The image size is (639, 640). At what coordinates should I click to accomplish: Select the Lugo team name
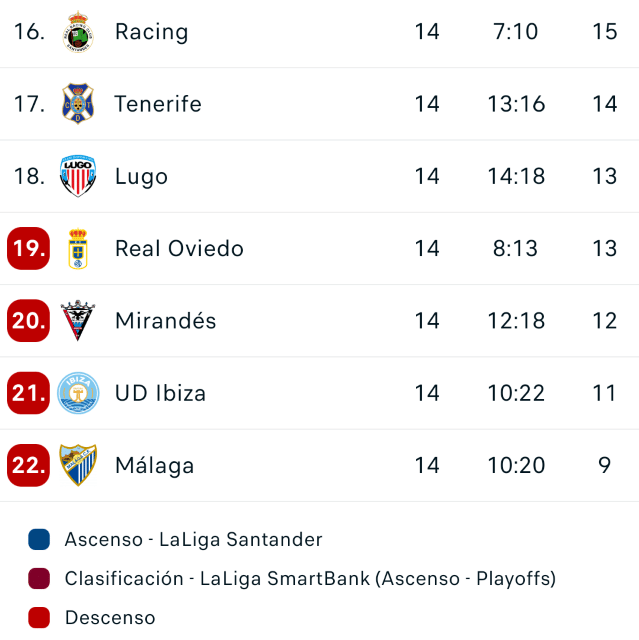[141, 177]
